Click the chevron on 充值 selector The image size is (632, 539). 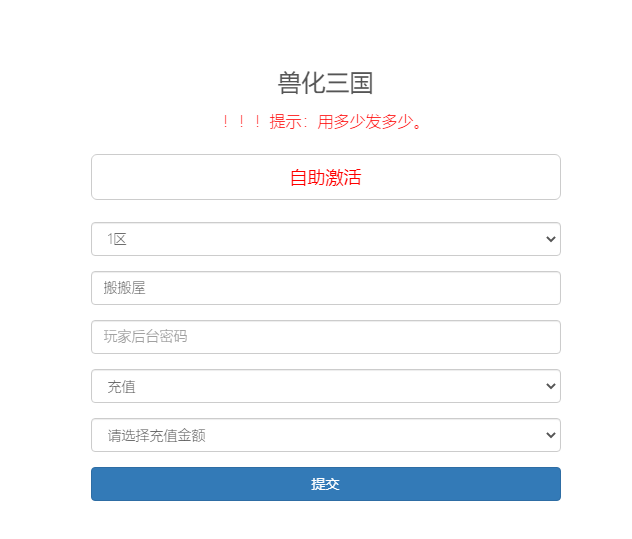pos(550,386)
